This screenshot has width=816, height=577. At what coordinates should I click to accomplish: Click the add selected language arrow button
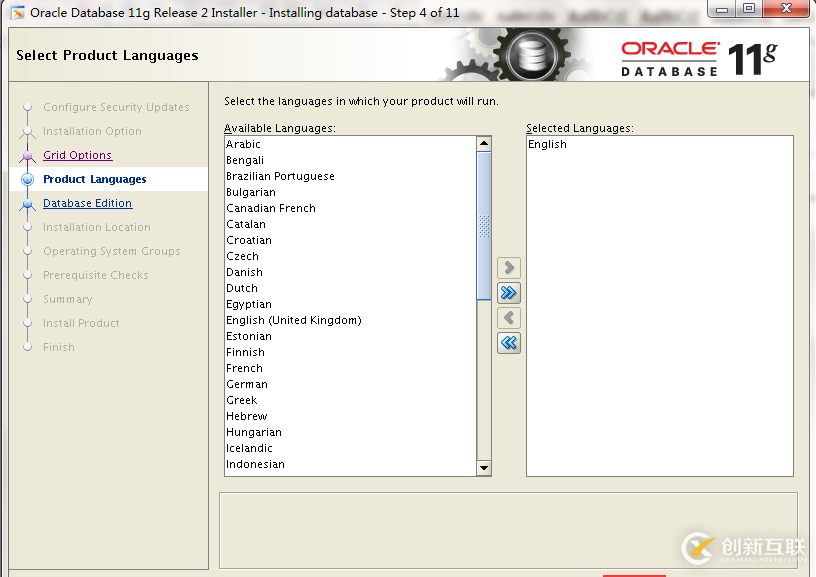(x=509, y=268)
